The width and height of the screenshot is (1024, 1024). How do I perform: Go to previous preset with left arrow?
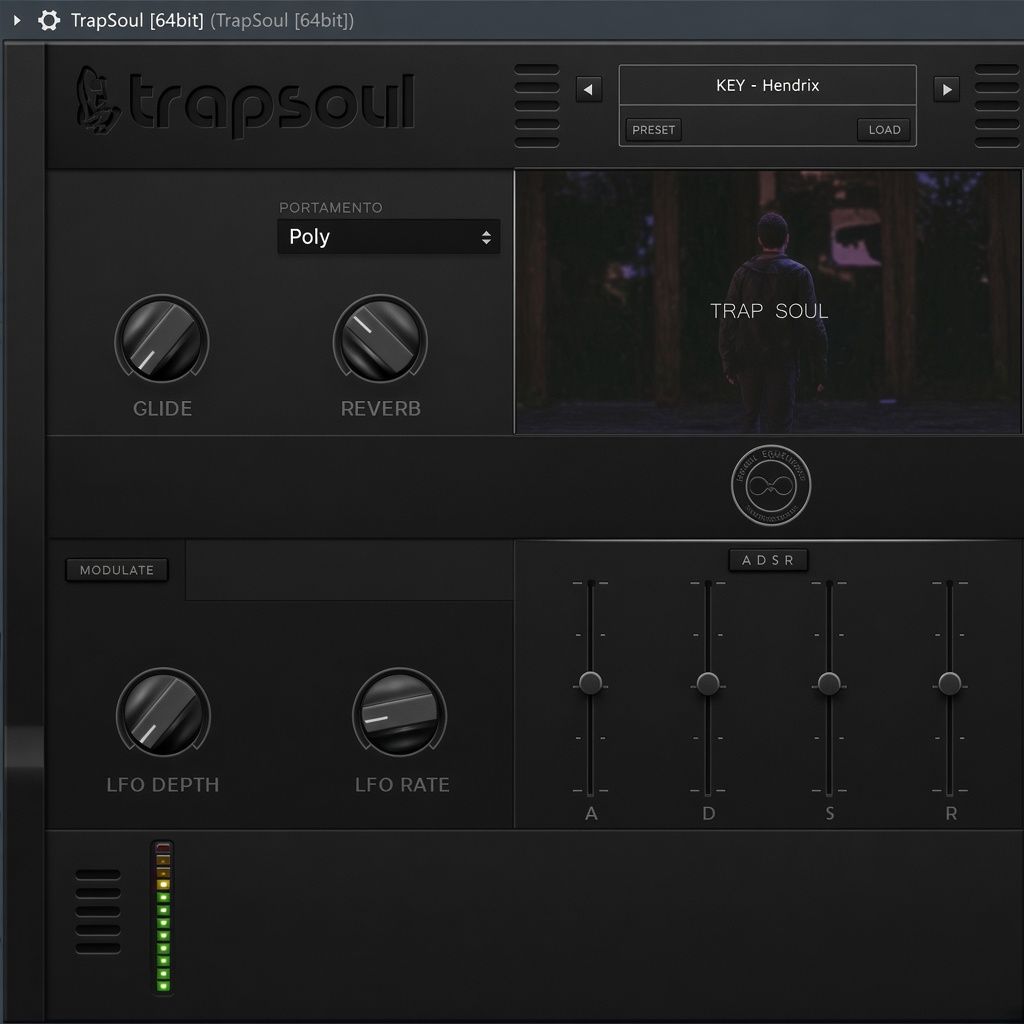tap(588, 89)
